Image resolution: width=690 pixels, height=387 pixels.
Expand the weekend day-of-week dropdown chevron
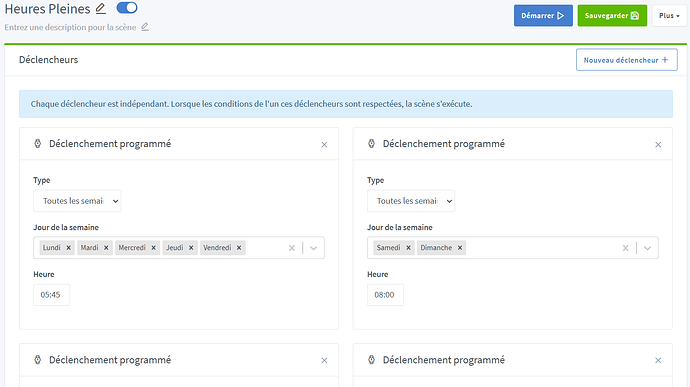[647, 248]
